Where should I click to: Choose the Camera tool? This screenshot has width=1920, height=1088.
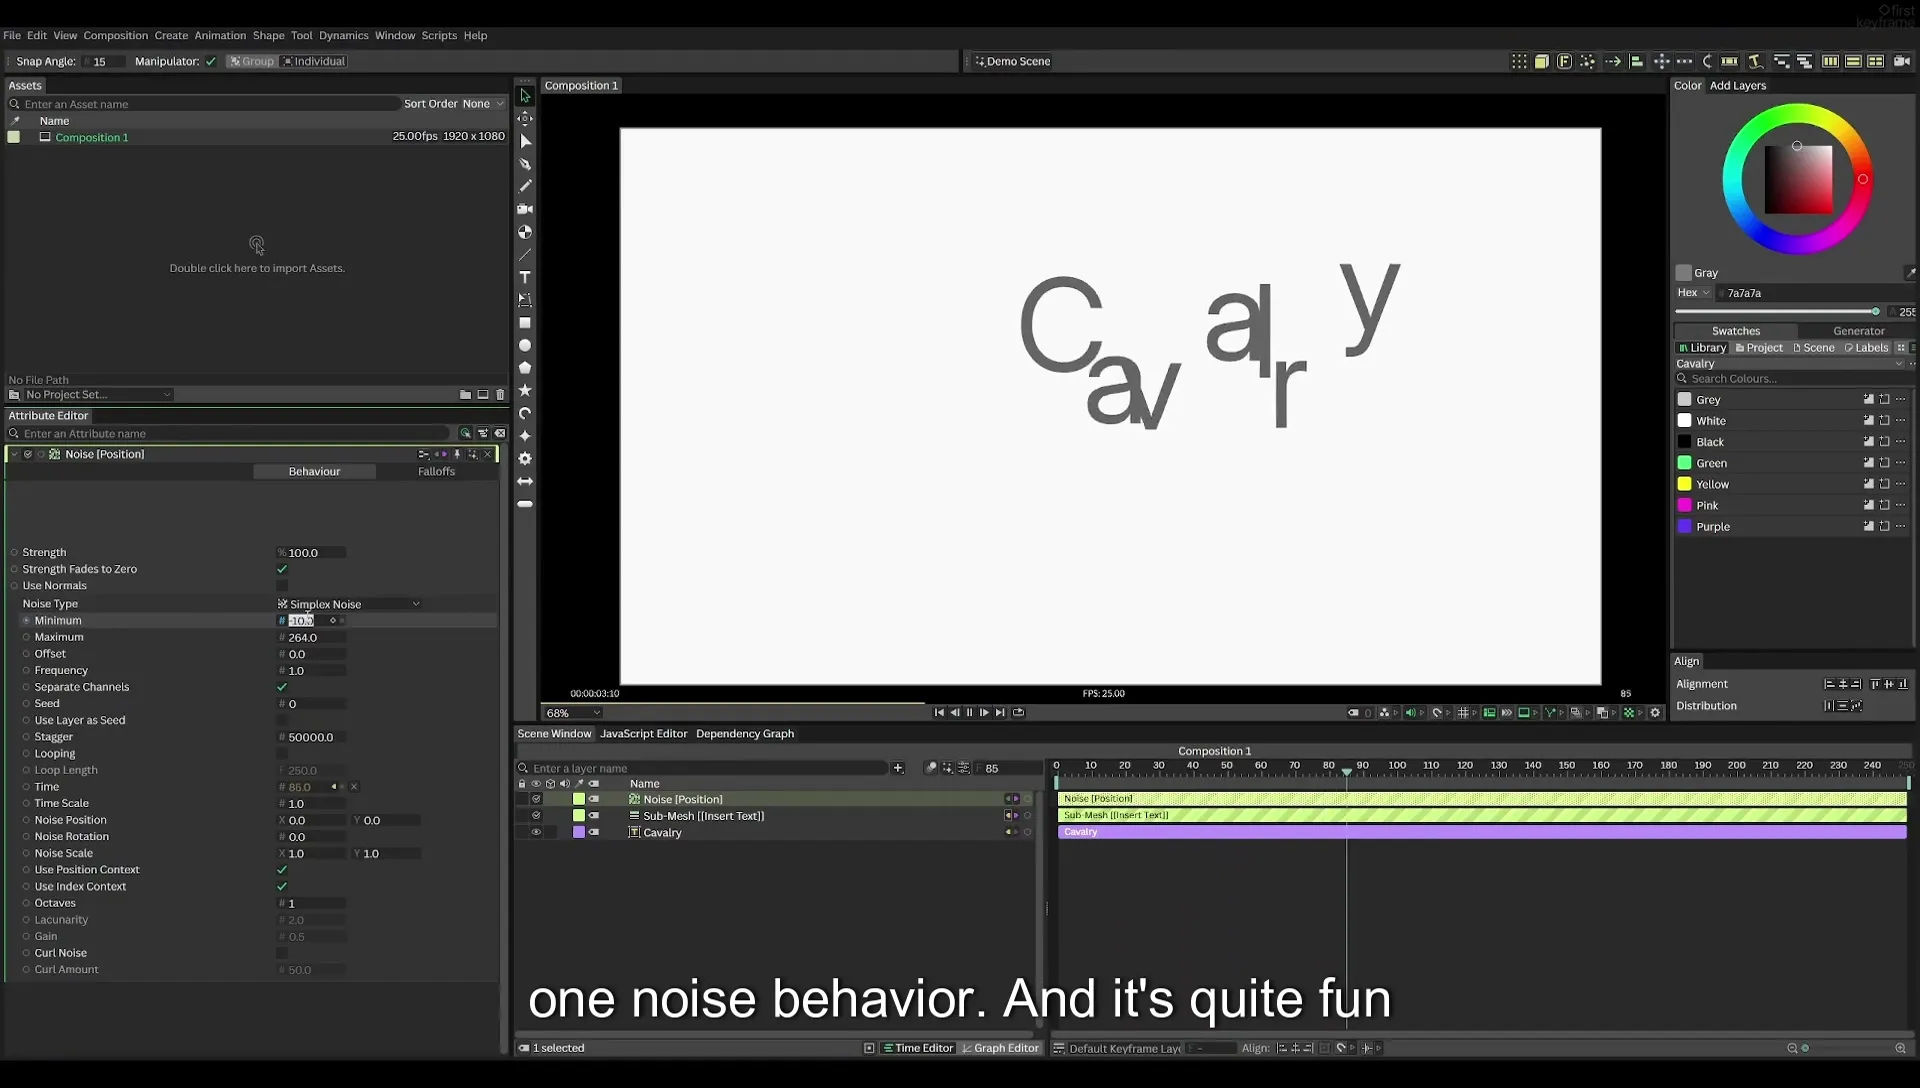525,209
